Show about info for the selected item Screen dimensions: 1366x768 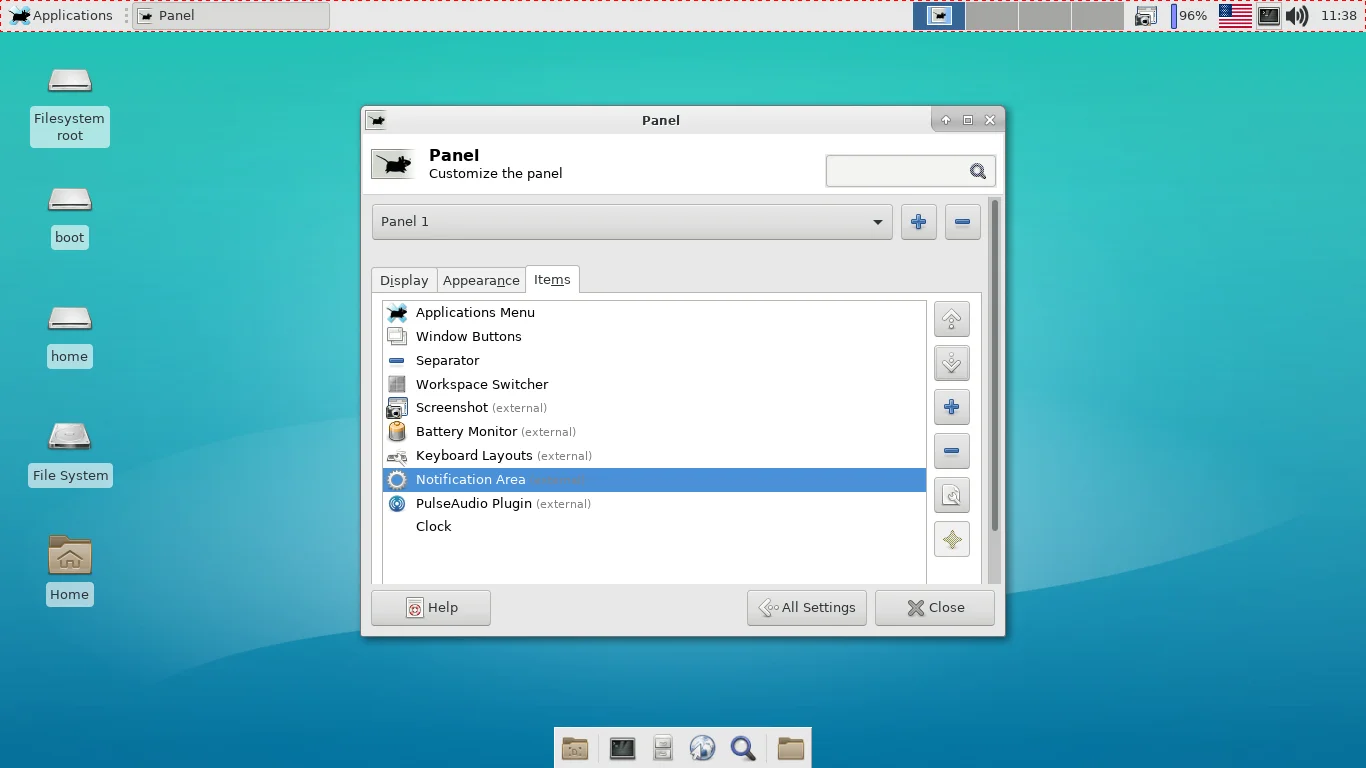pos(951,540)
